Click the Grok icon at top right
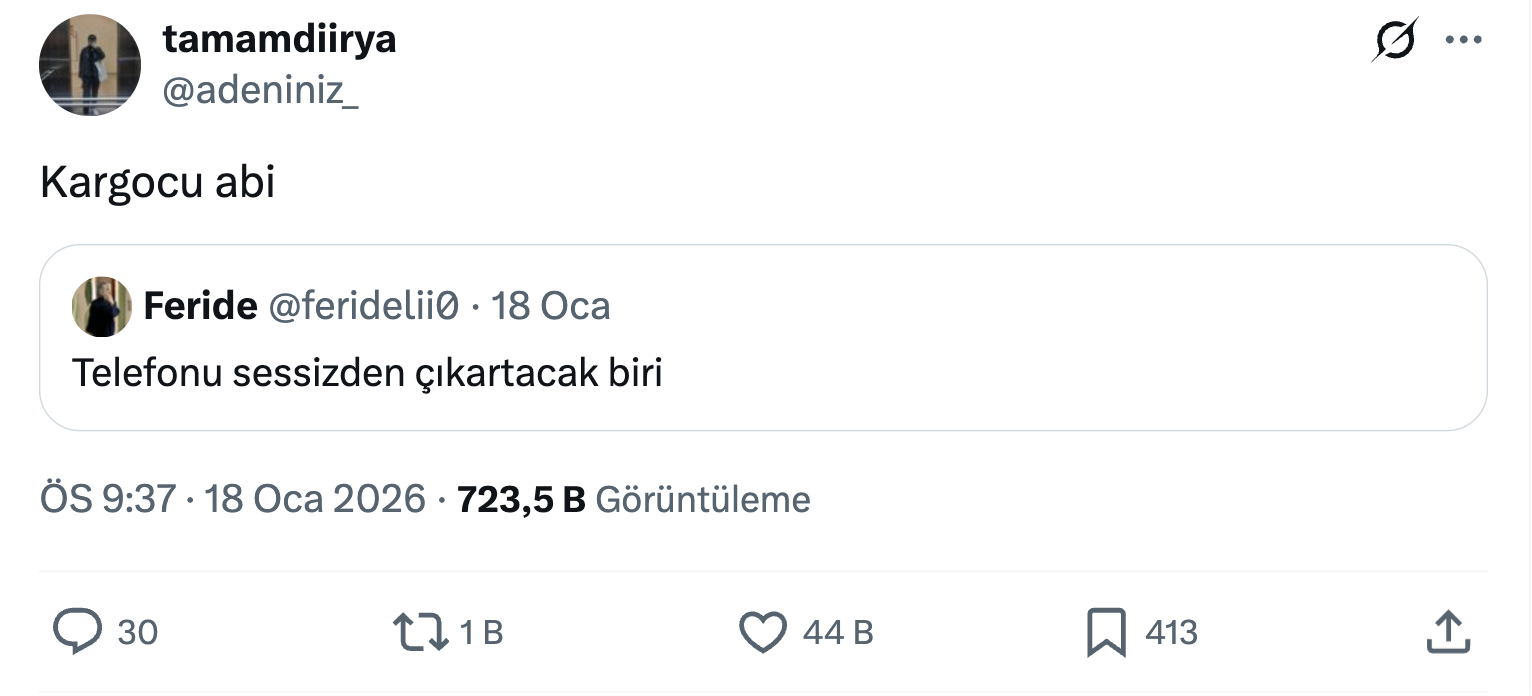 (1395, 39)
